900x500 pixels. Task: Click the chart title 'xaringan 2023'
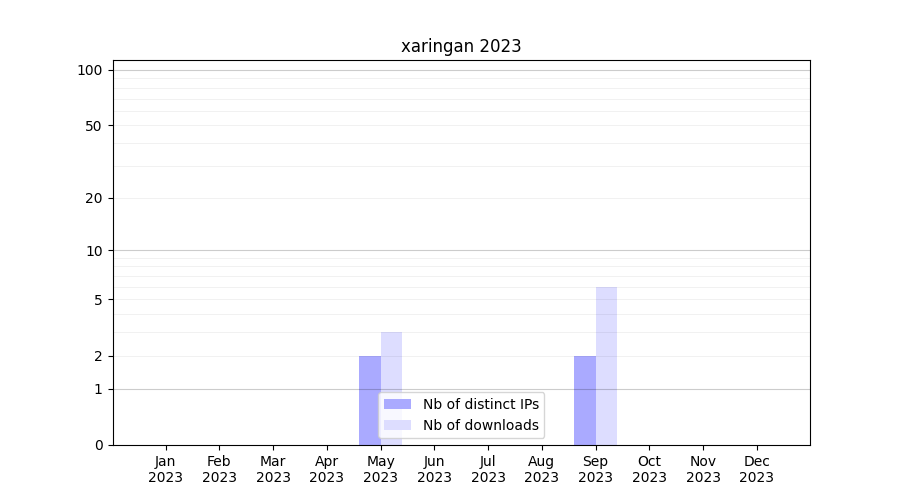pyautogui.click(x=461, y=46)
